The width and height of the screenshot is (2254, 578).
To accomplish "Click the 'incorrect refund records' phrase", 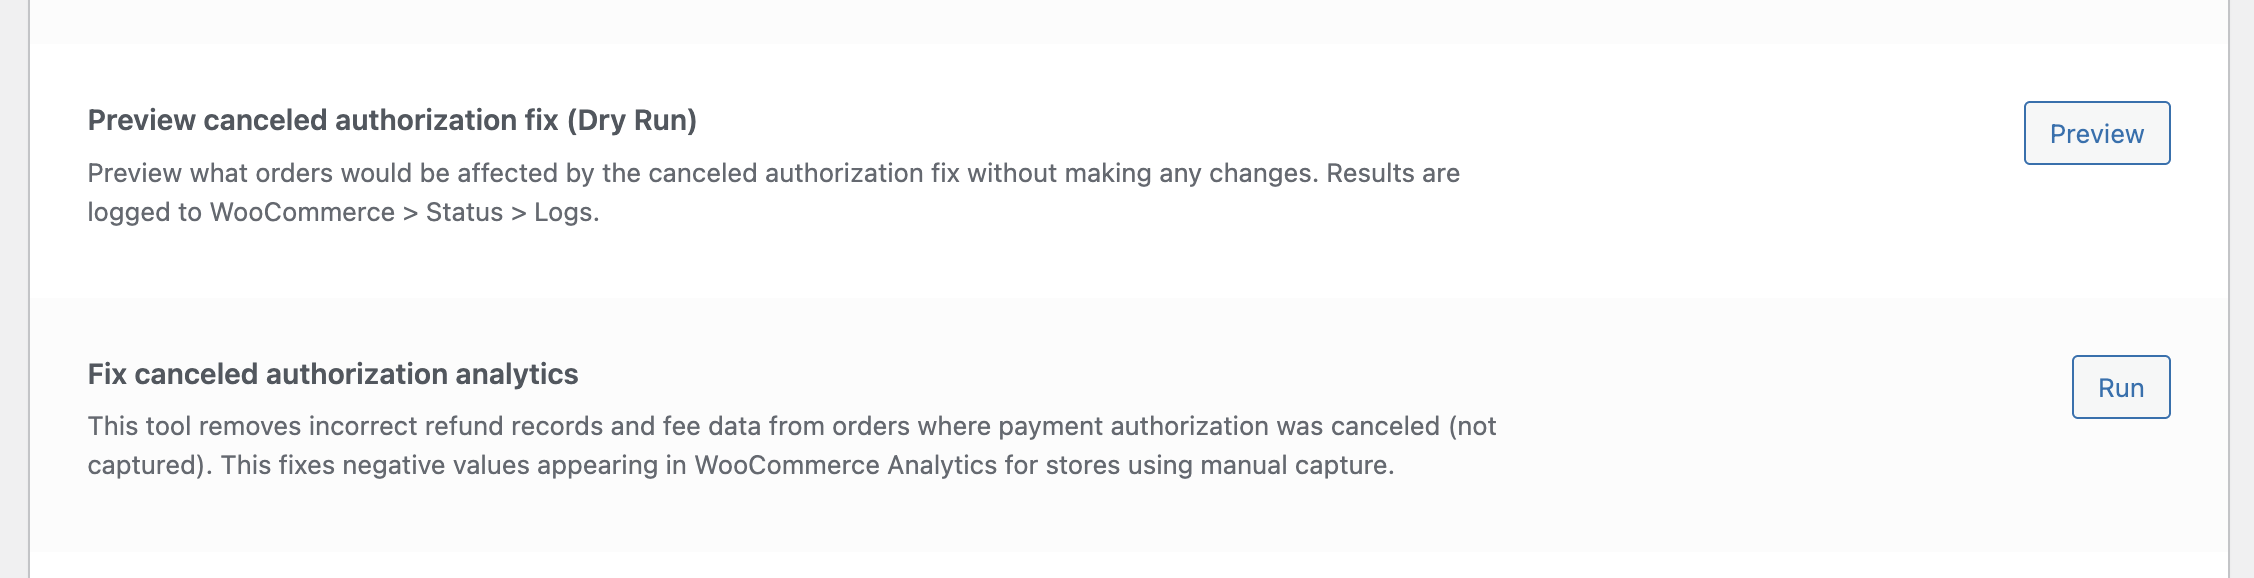I will (x=456, y=426).
